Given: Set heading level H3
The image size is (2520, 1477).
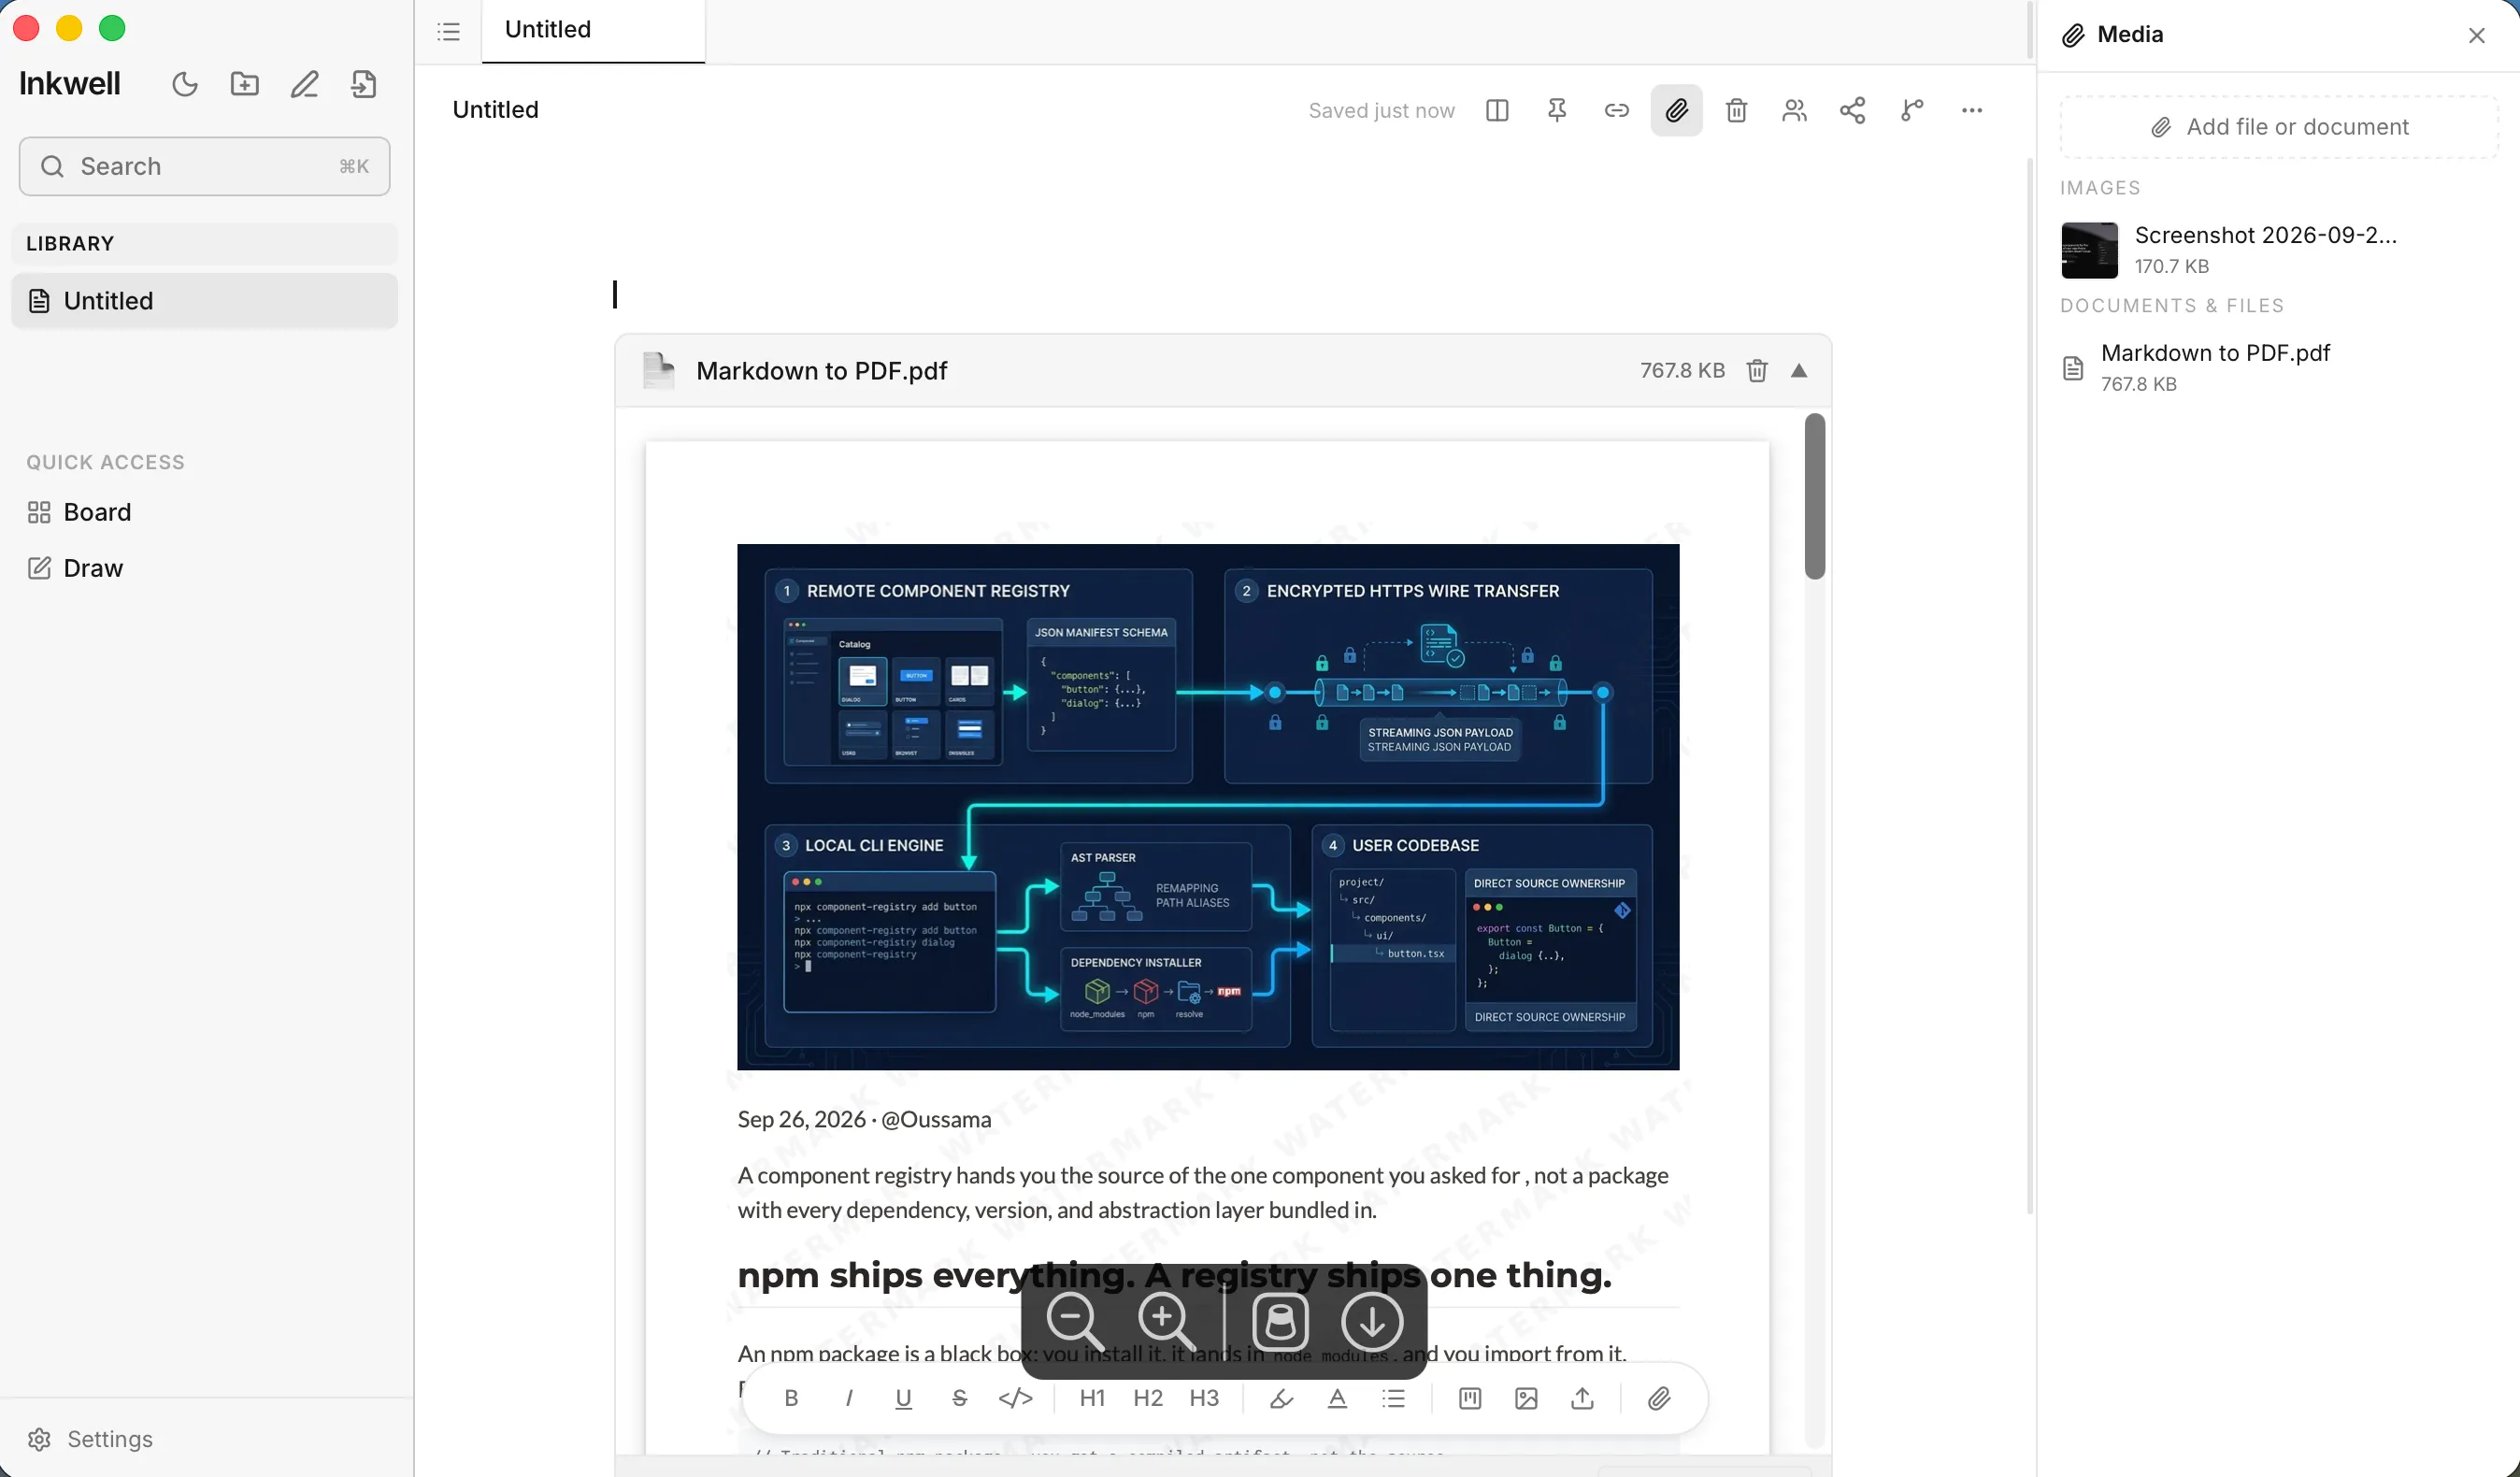Looking at the screenshot, I should [1204, 1398].
